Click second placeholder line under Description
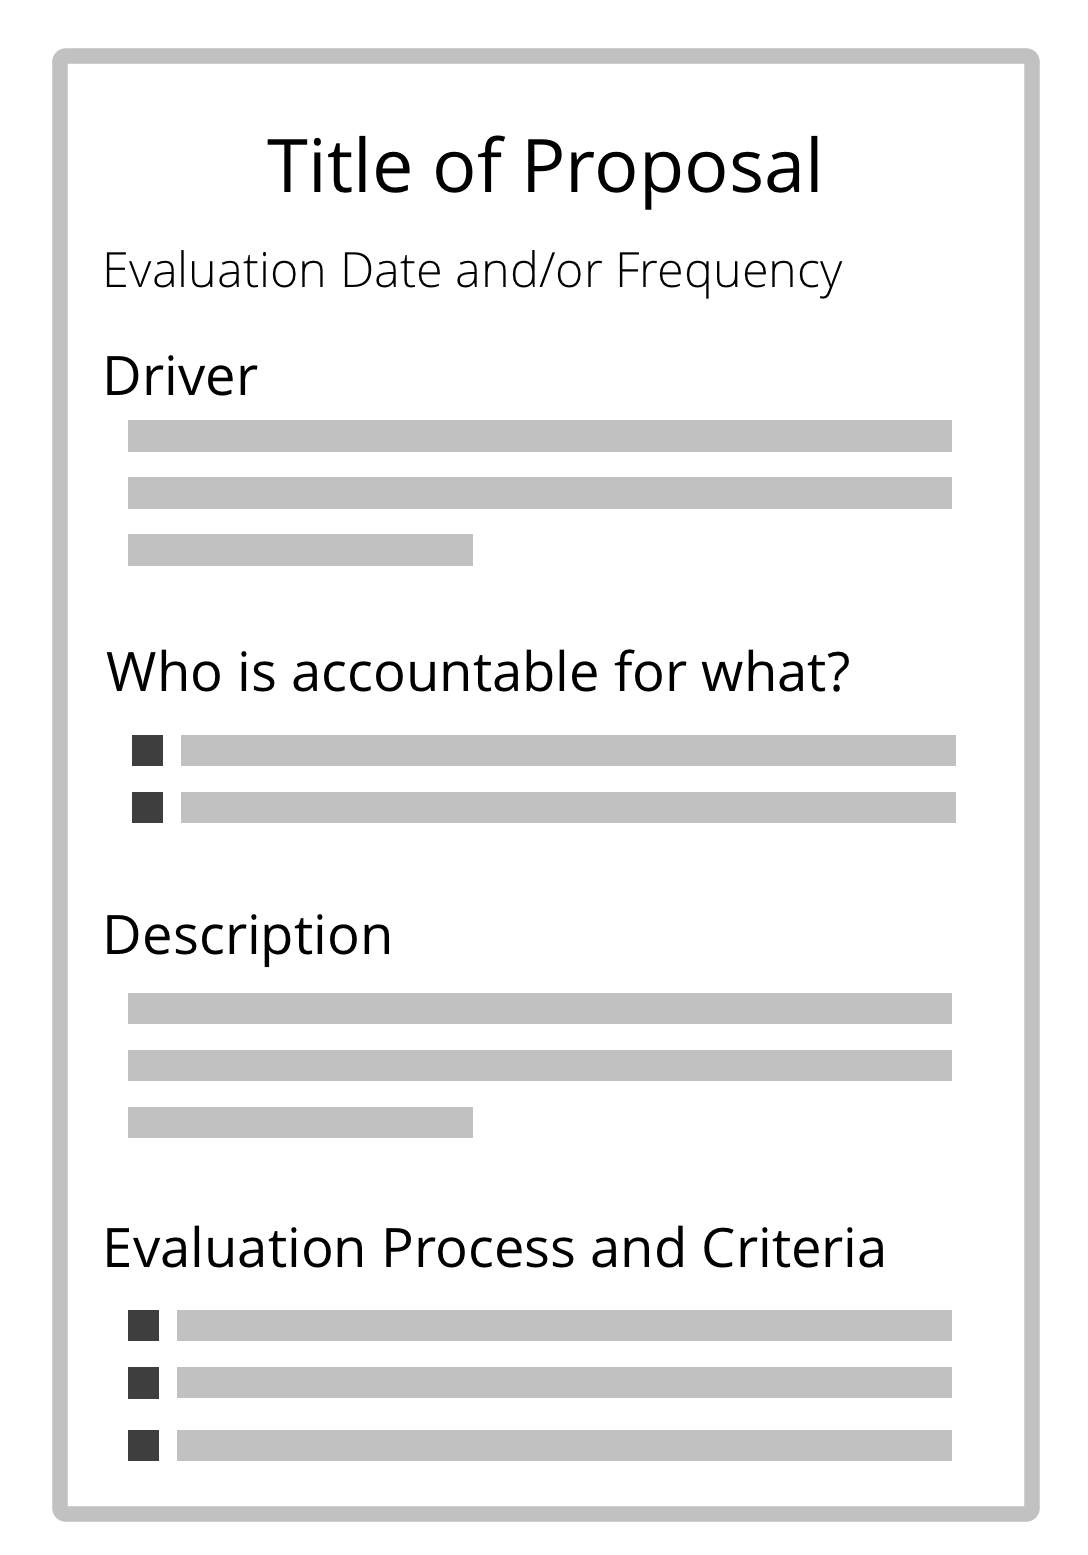The height and width of the screenshot is (1555, 1088). [x=540, y=1065]
